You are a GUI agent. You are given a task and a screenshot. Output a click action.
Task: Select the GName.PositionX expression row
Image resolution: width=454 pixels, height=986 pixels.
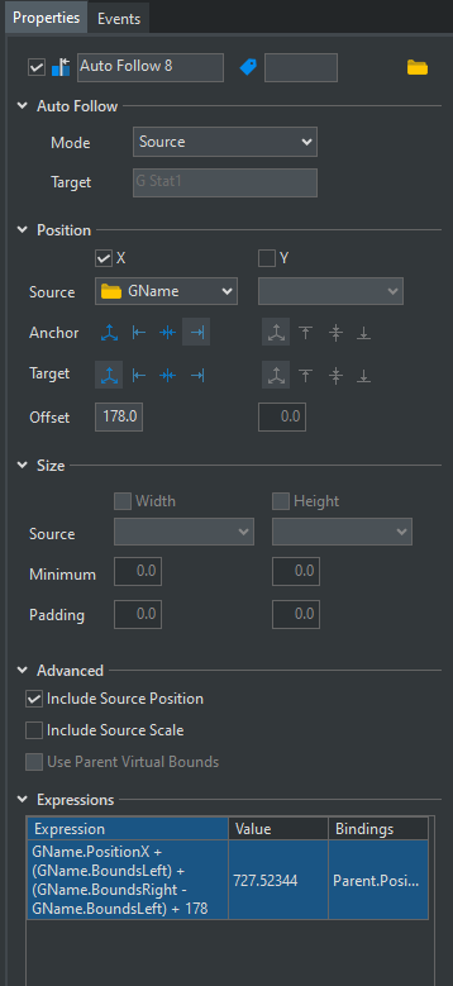click(228, 880)
